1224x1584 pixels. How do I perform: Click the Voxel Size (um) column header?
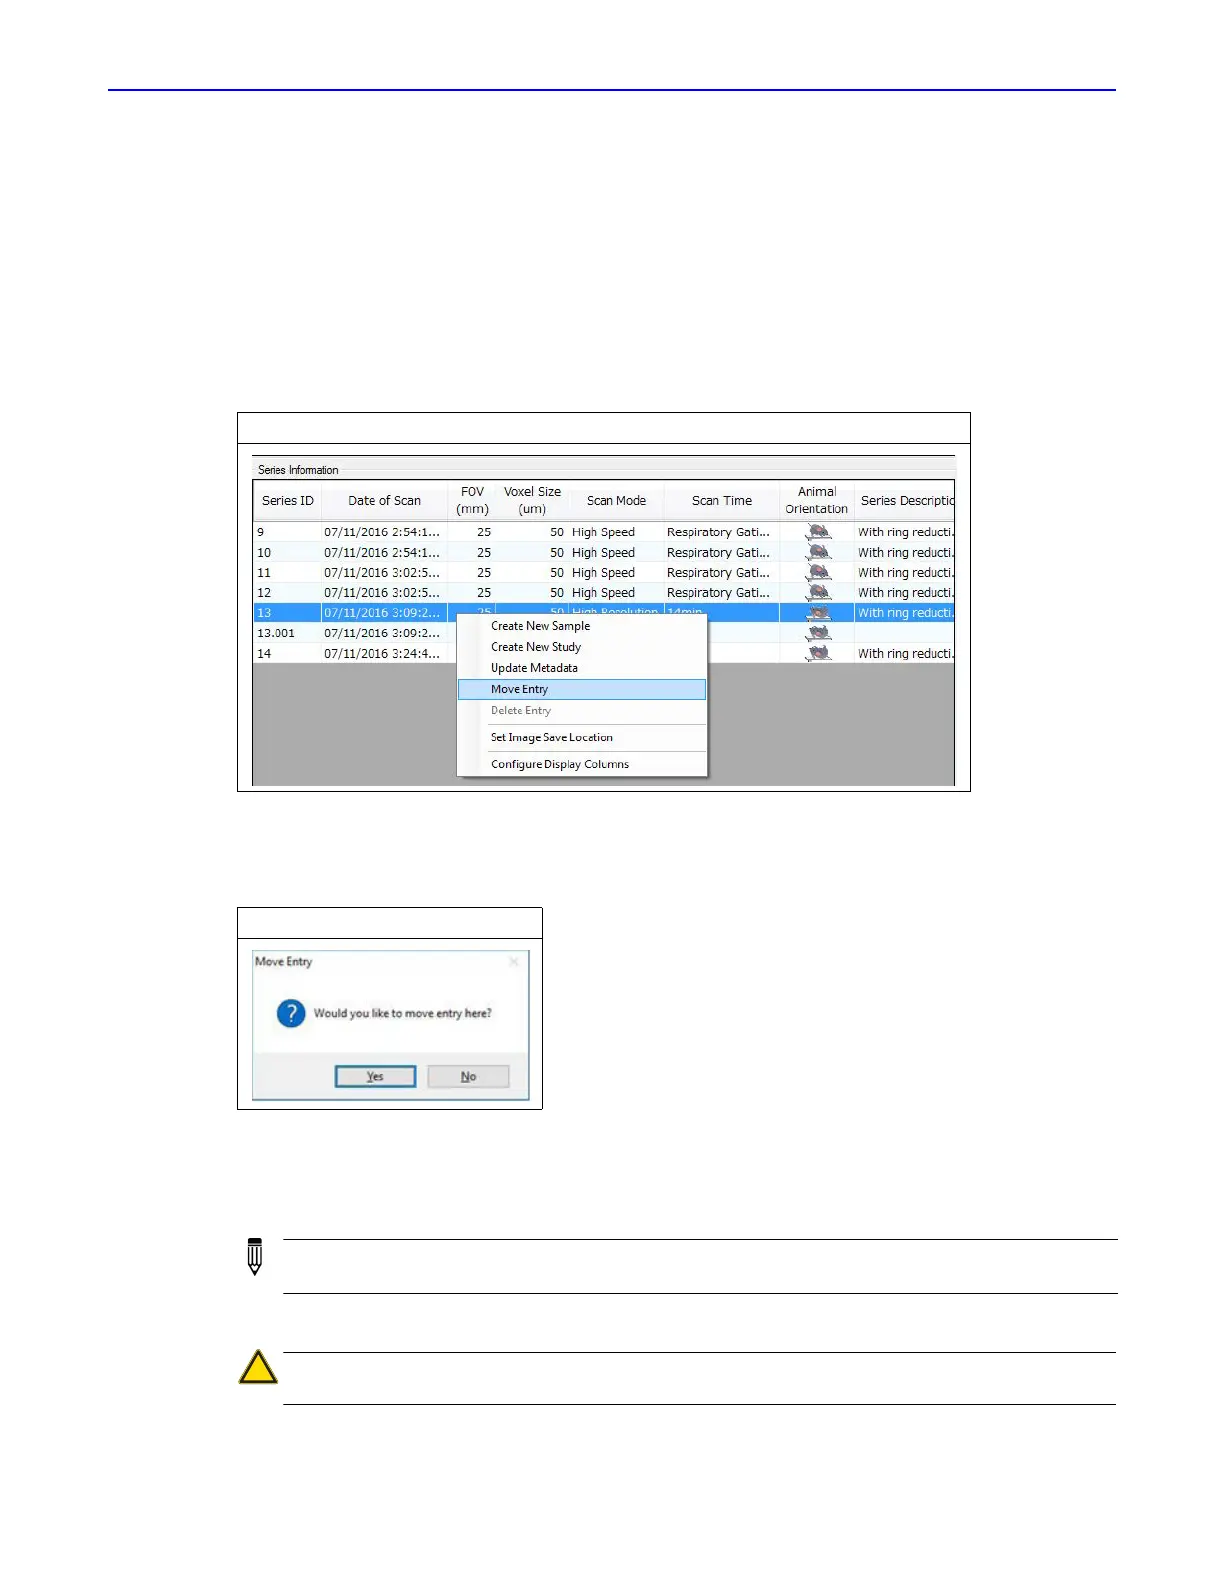click(532, 501)
